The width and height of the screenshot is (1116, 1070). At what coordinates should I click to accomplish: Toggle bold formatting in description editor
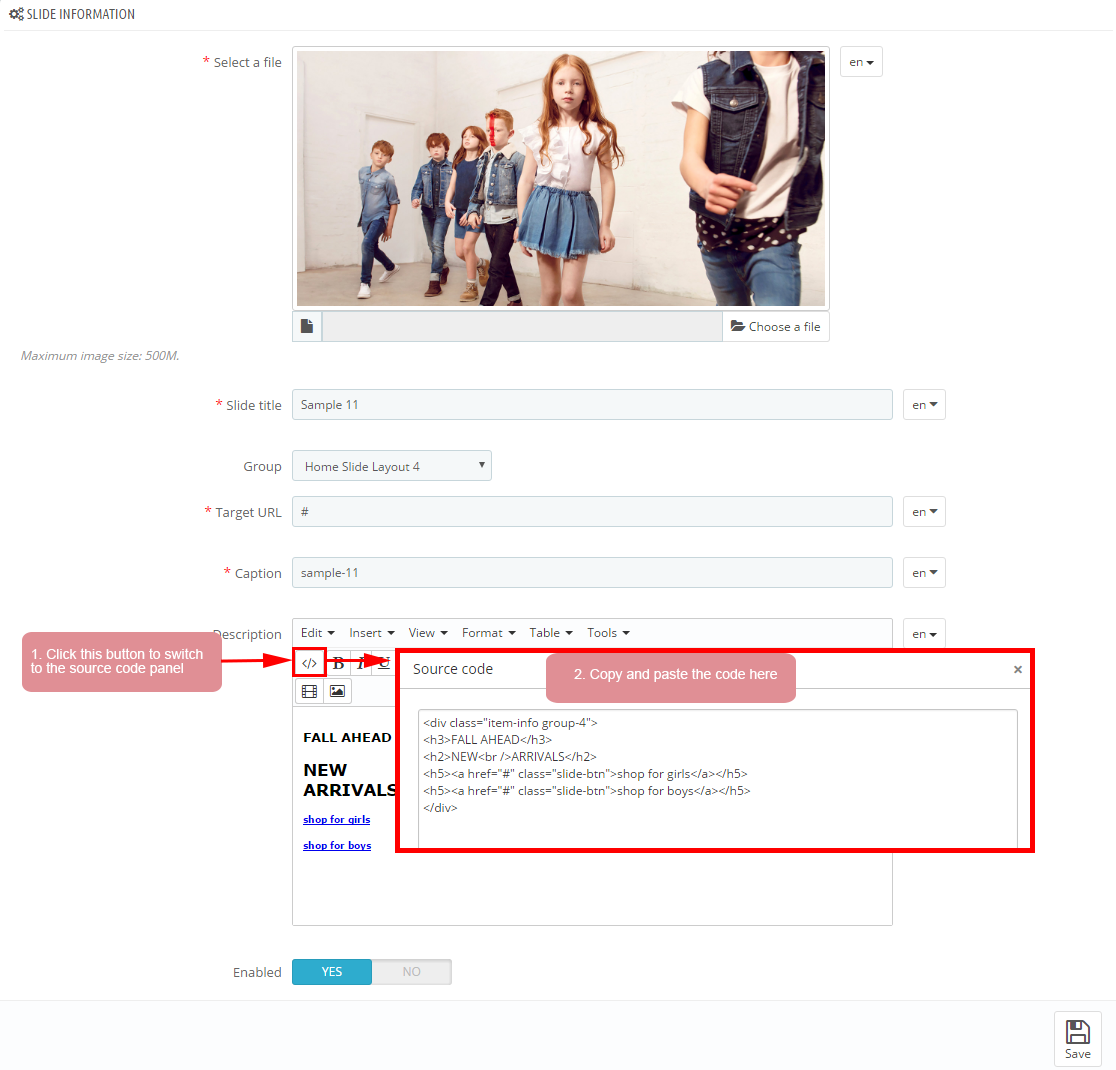point(339,663)
